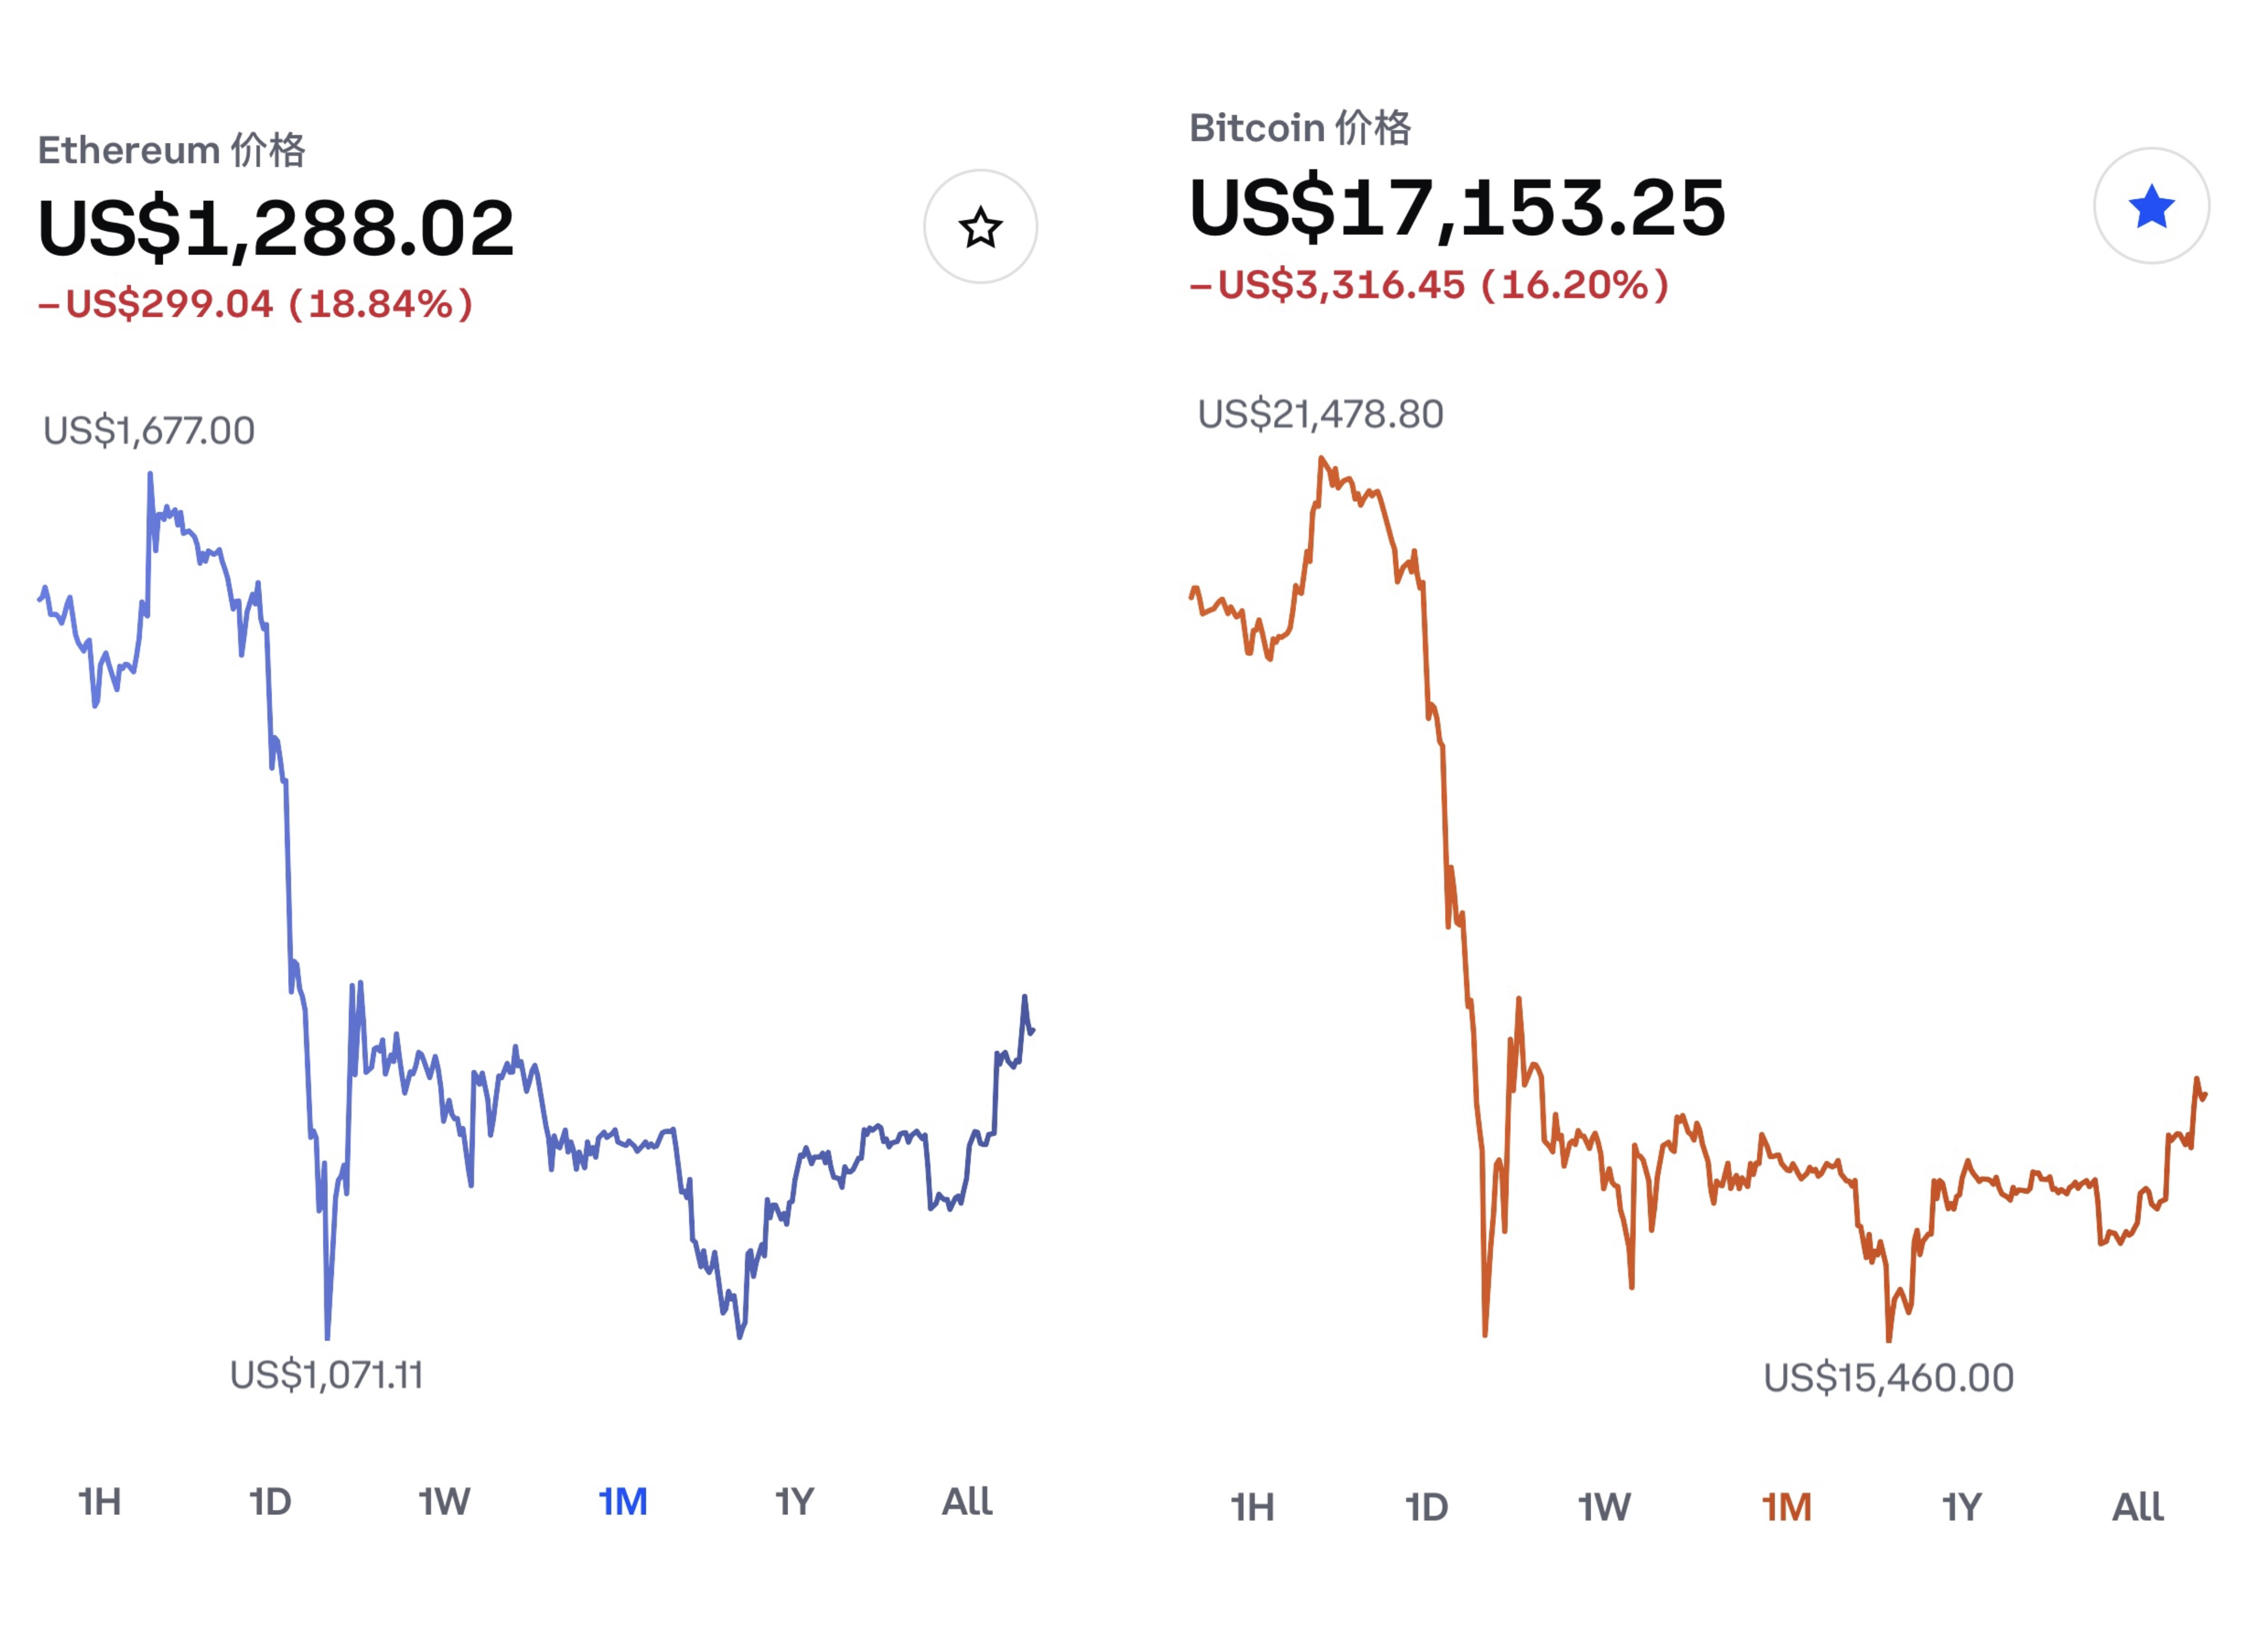Unfavorite Bitcoin using the blue star

2151,206
